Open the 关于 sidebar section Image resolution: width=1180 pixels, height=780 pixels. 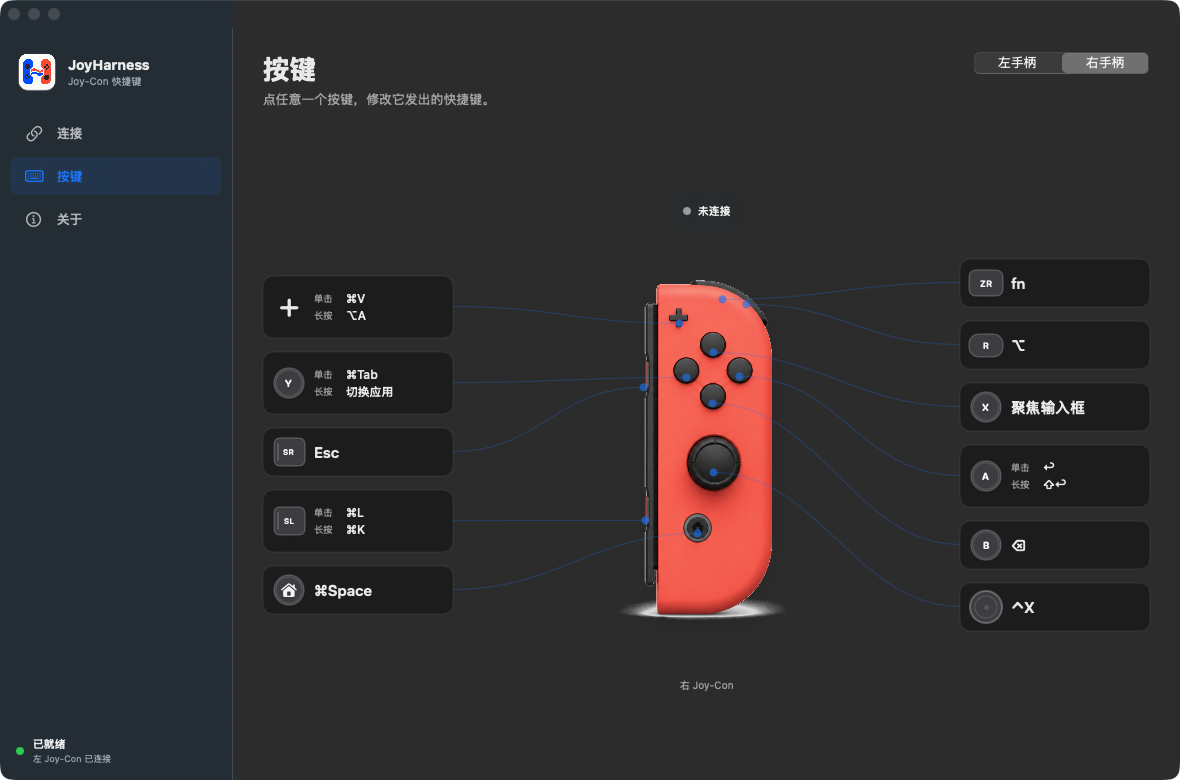[x=116, y=219]
